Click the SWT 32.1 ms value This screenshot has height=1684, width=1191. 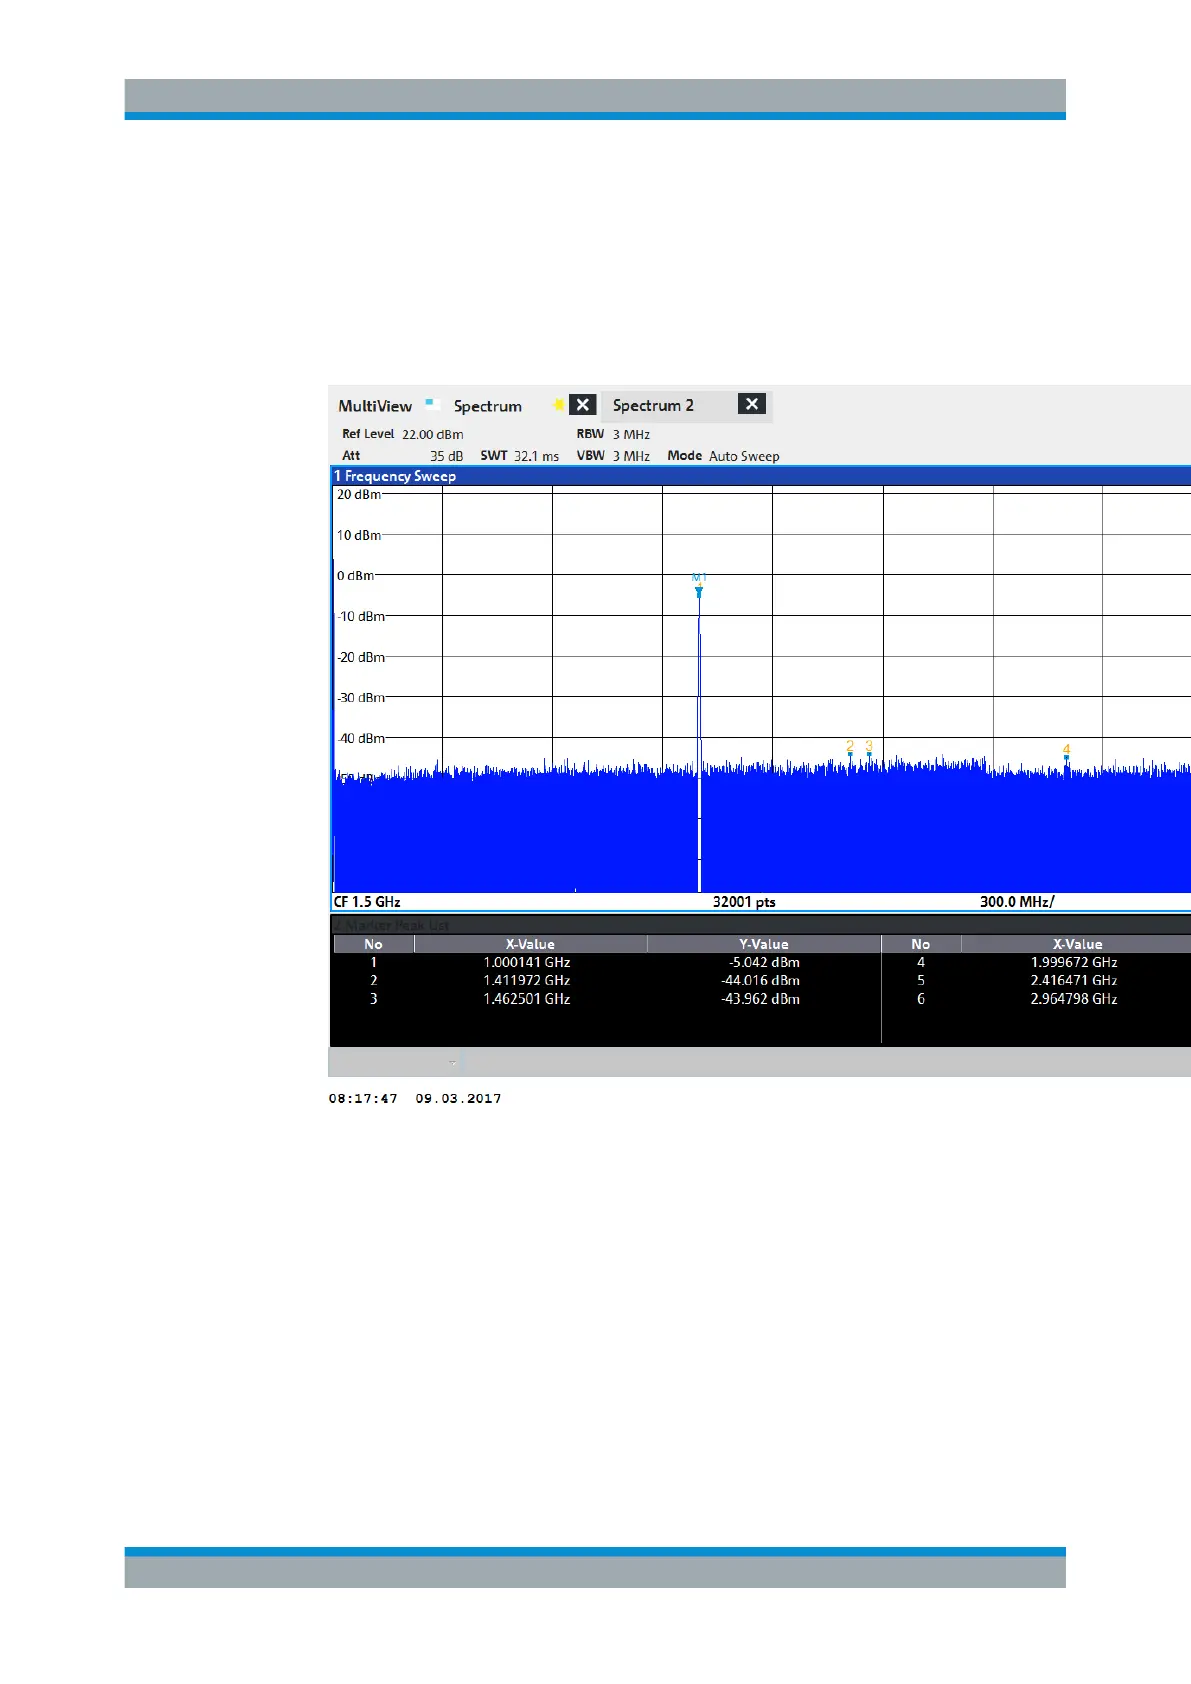(x=536, y=456)
